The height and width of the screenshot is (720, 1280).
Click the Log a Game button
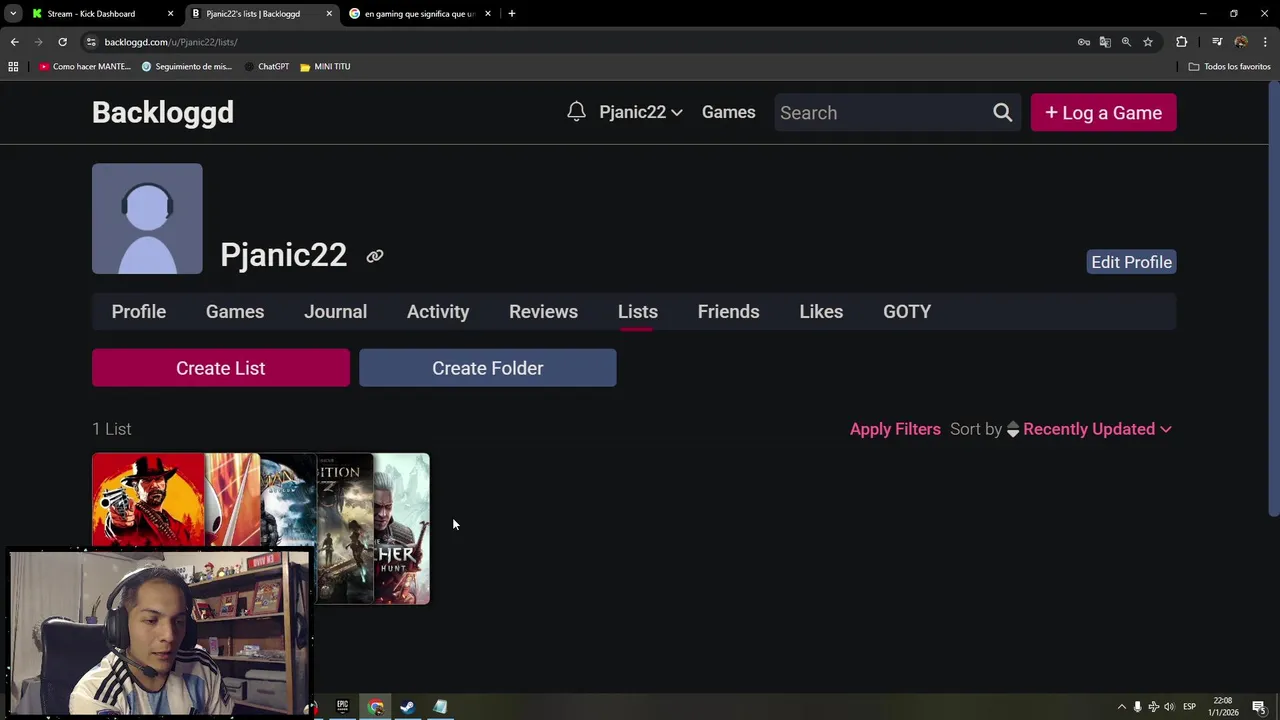click(1103, 113)
